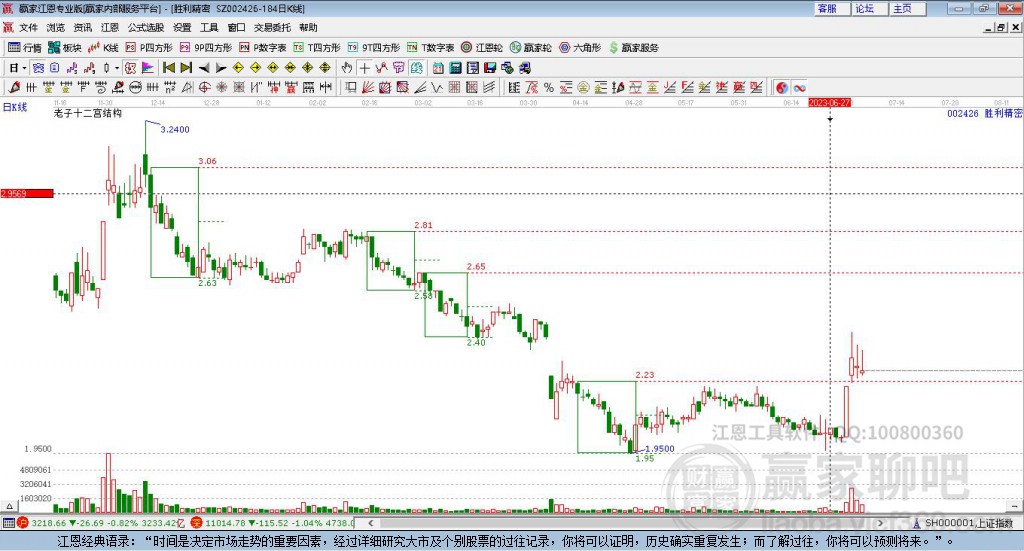Open the 浏览 menu

coord(56,27)
